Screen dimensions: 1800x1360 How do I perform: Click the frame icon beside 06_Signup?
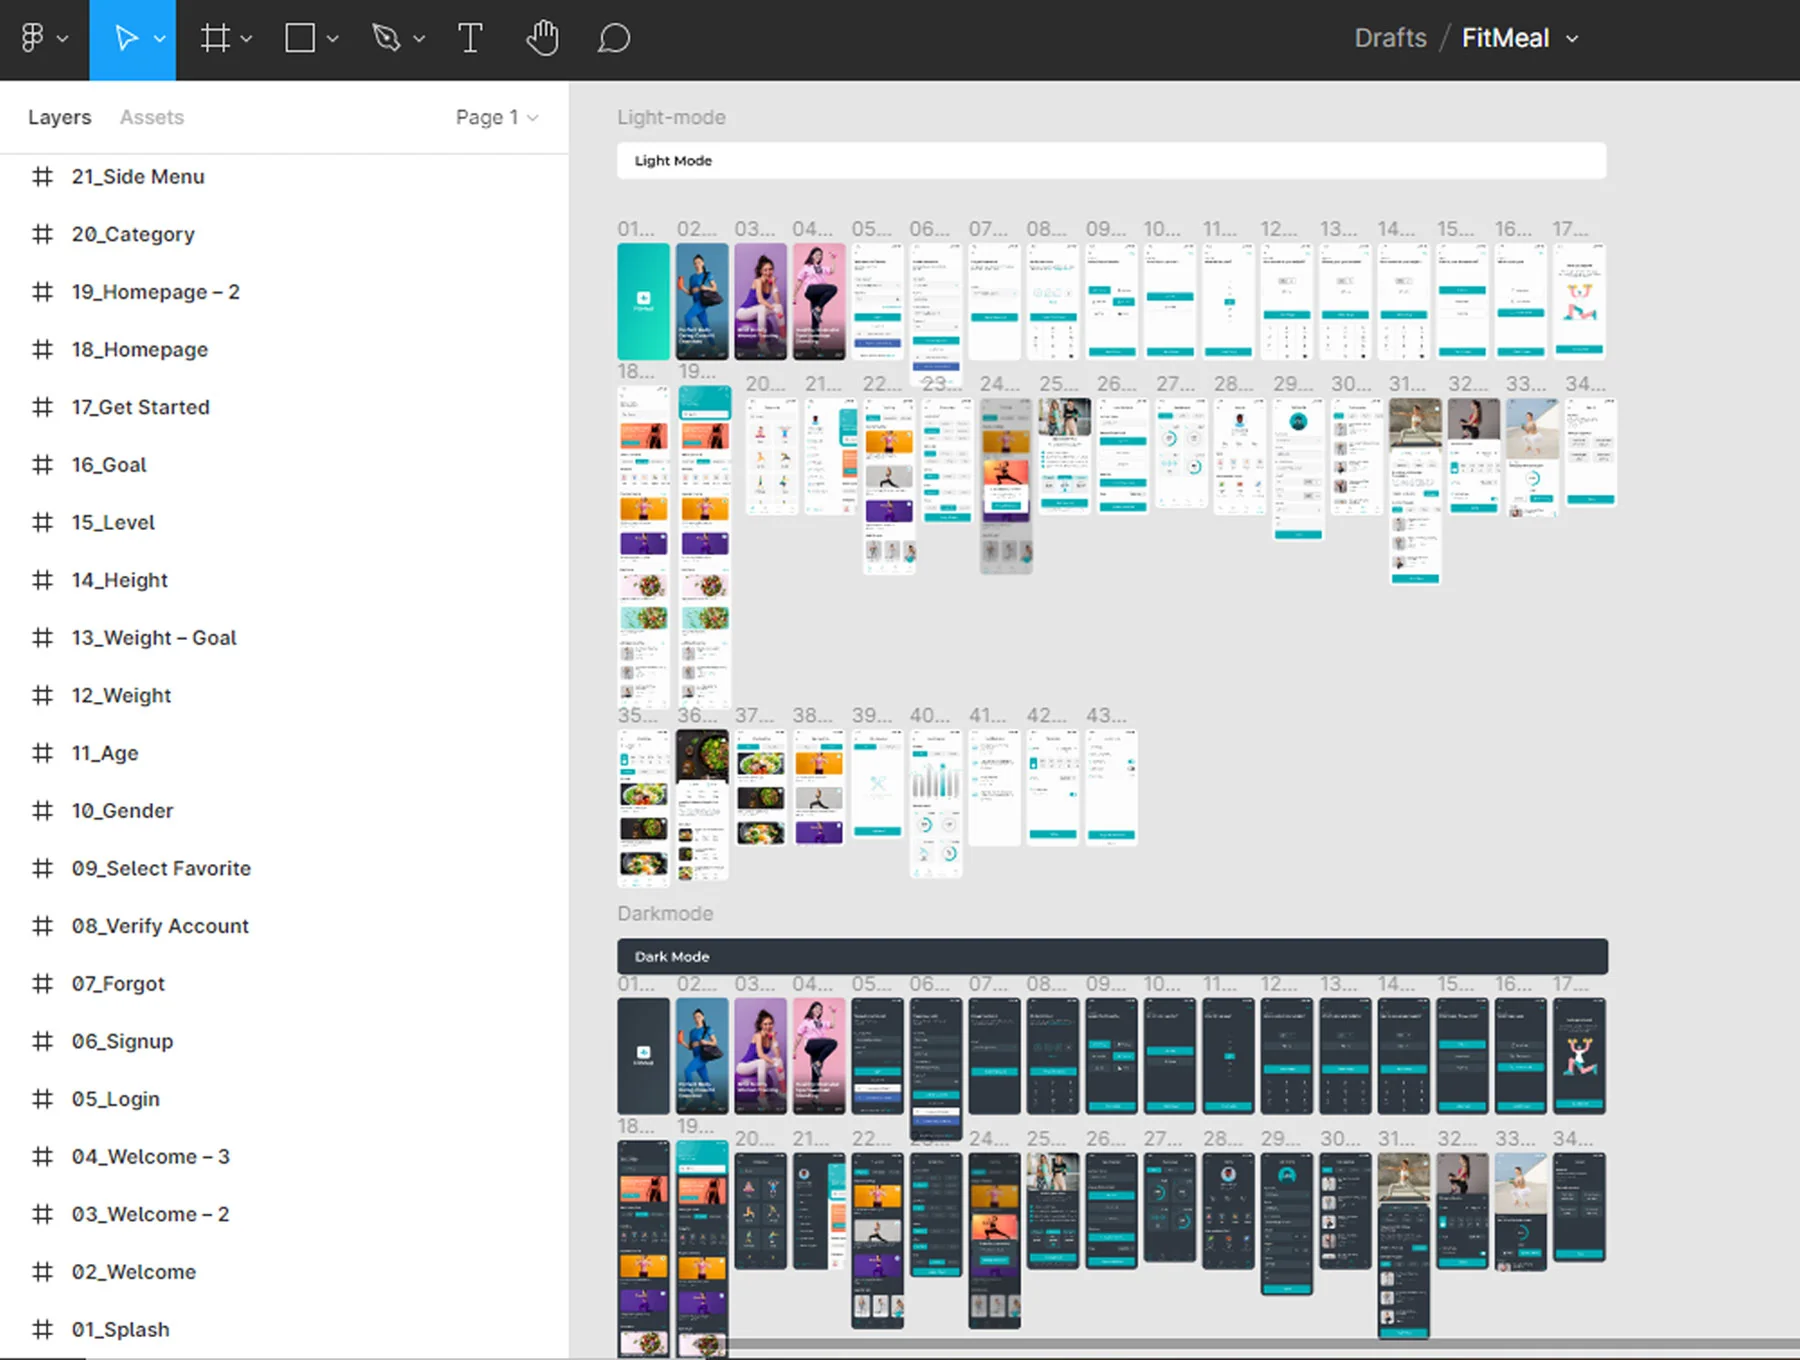click(42, 1041)
